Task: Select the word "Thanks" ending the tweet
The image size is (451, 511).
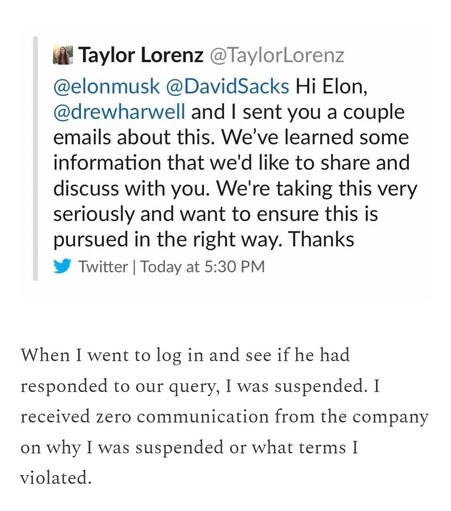Action: 321,239
